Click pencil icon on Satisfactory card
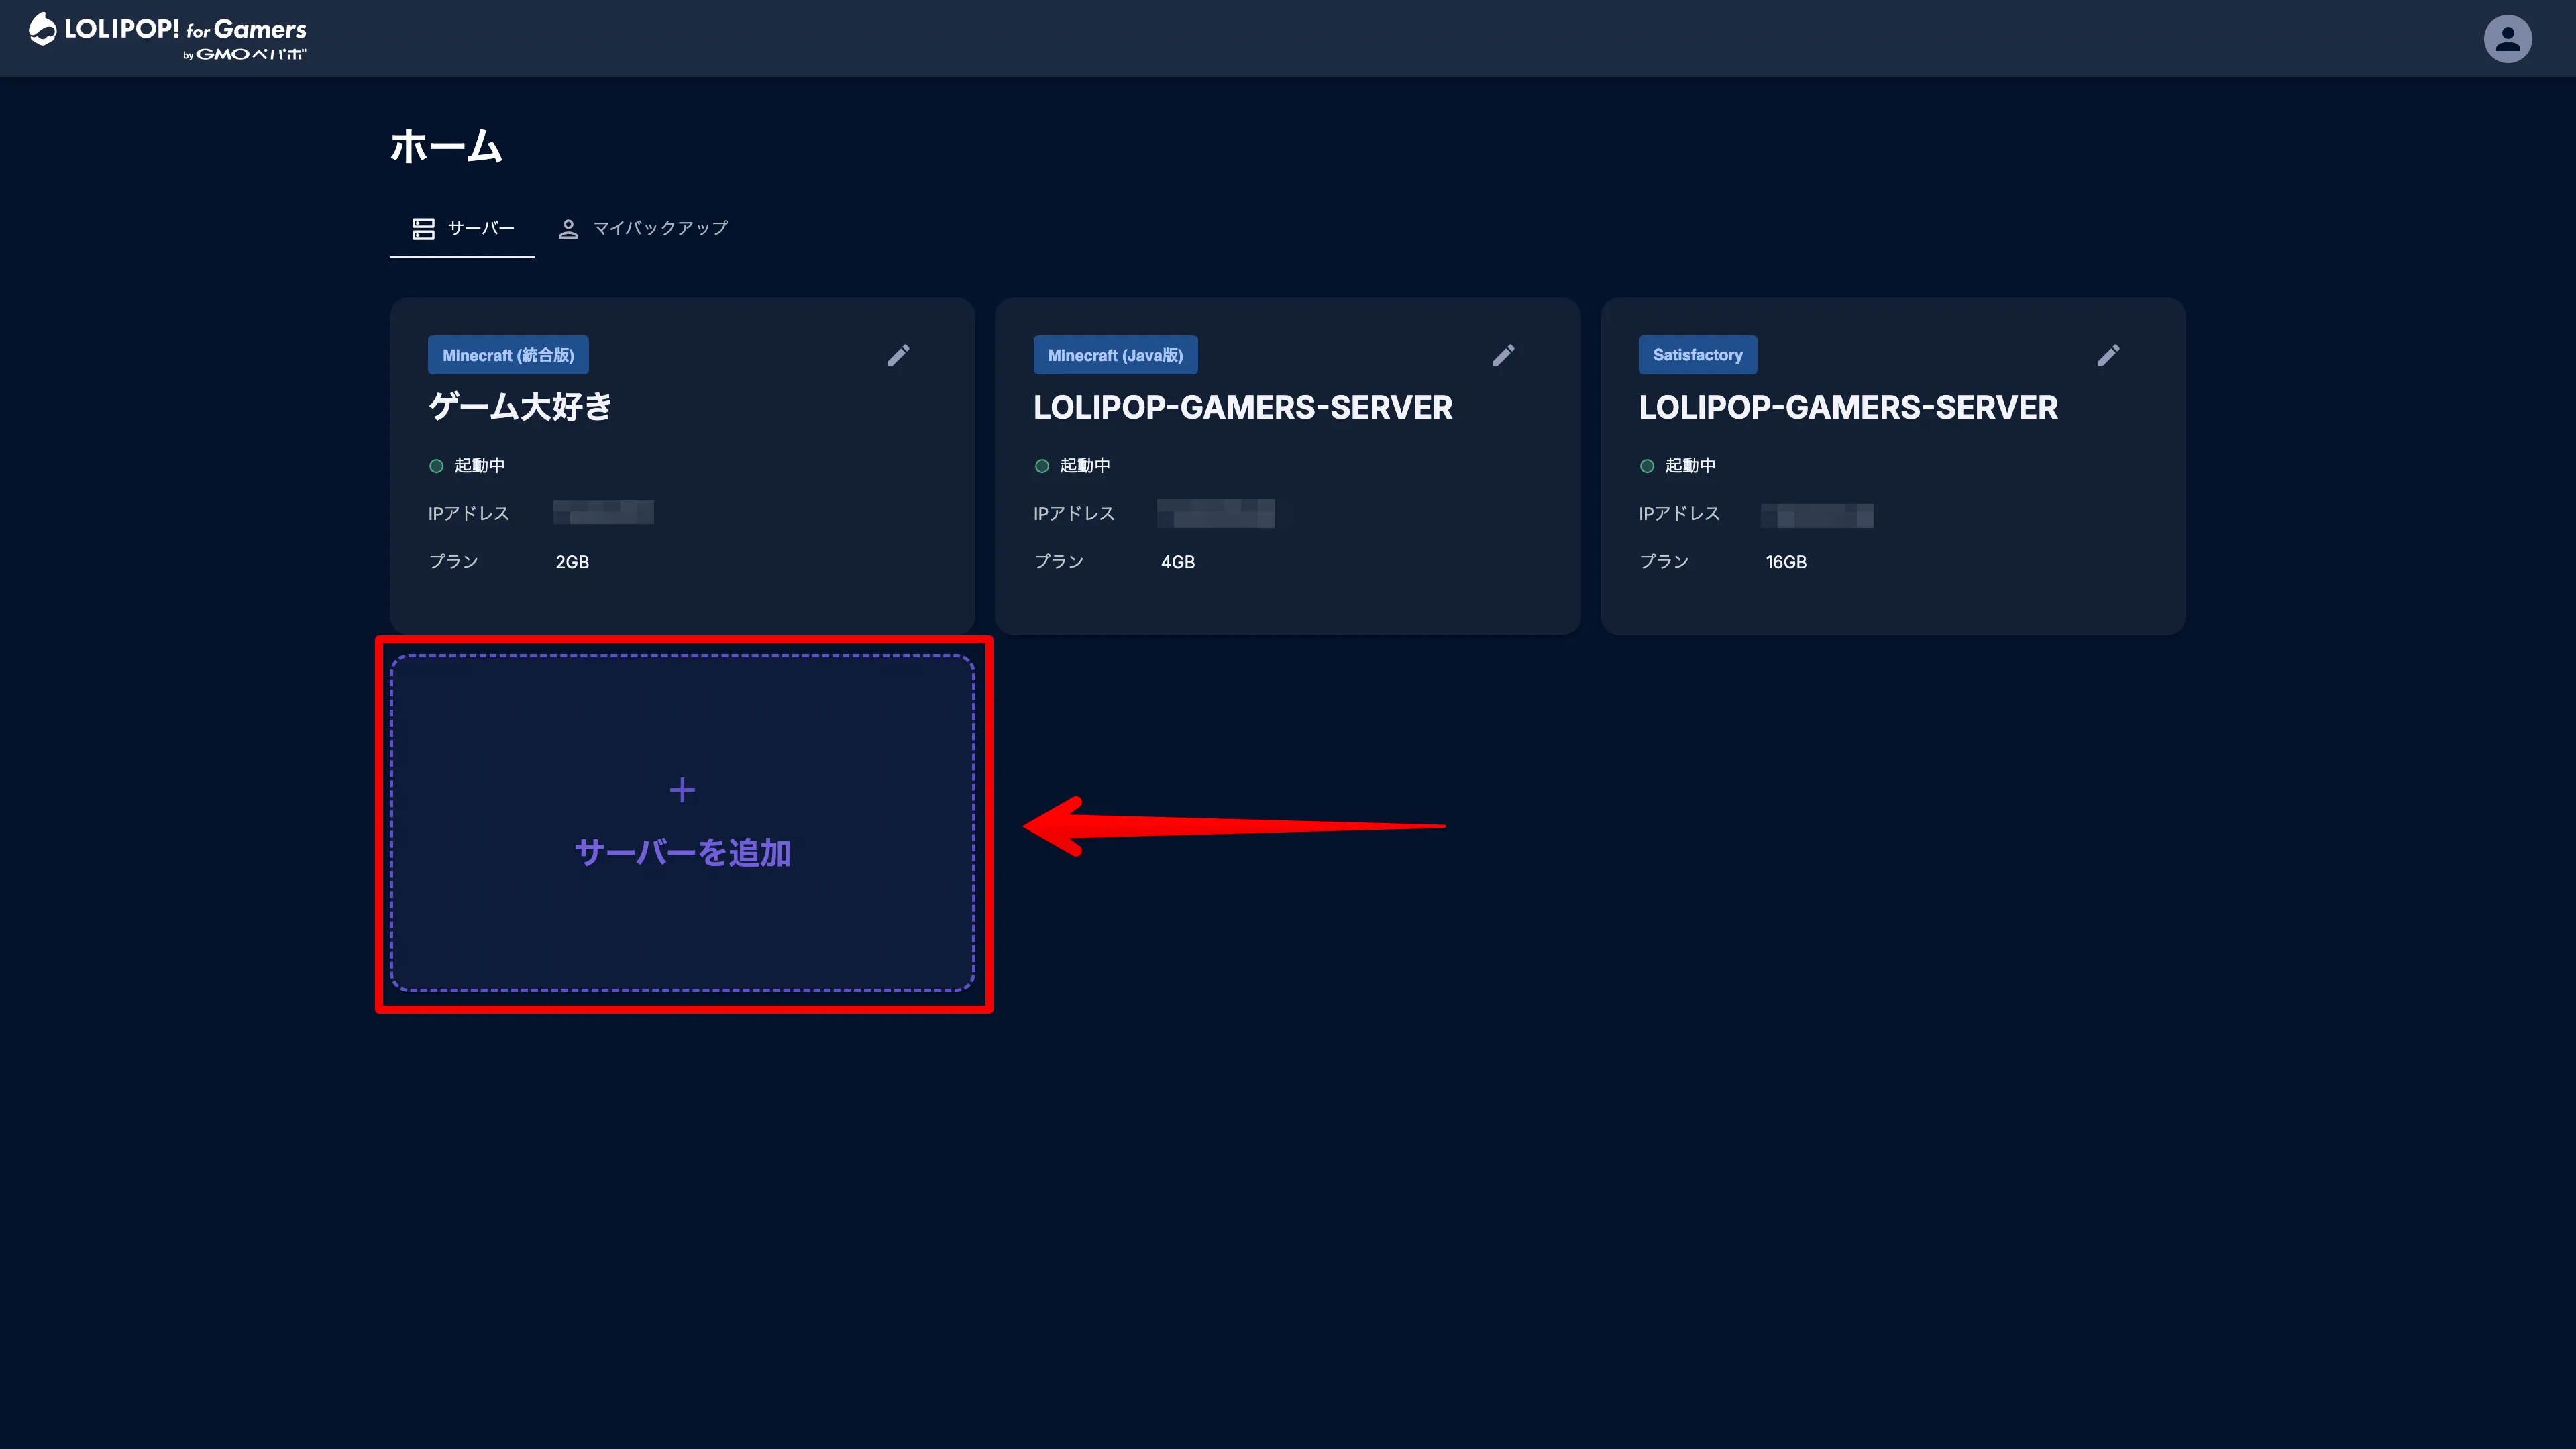The height and width of the screenshot is (1449, 2576). click(2107, 356)
